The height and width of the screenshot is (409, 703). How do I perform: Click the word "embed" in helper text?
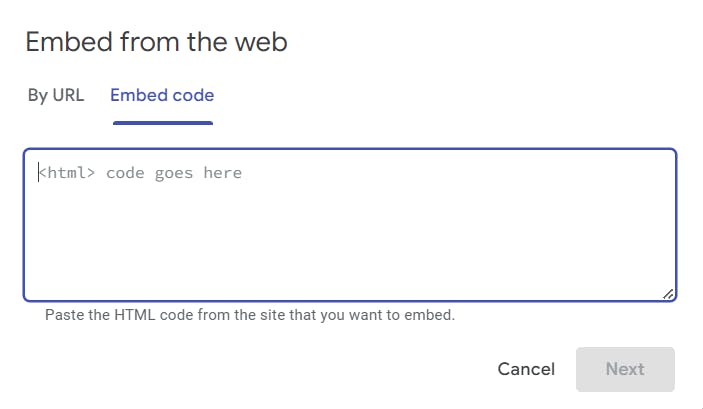coord(430,316)
